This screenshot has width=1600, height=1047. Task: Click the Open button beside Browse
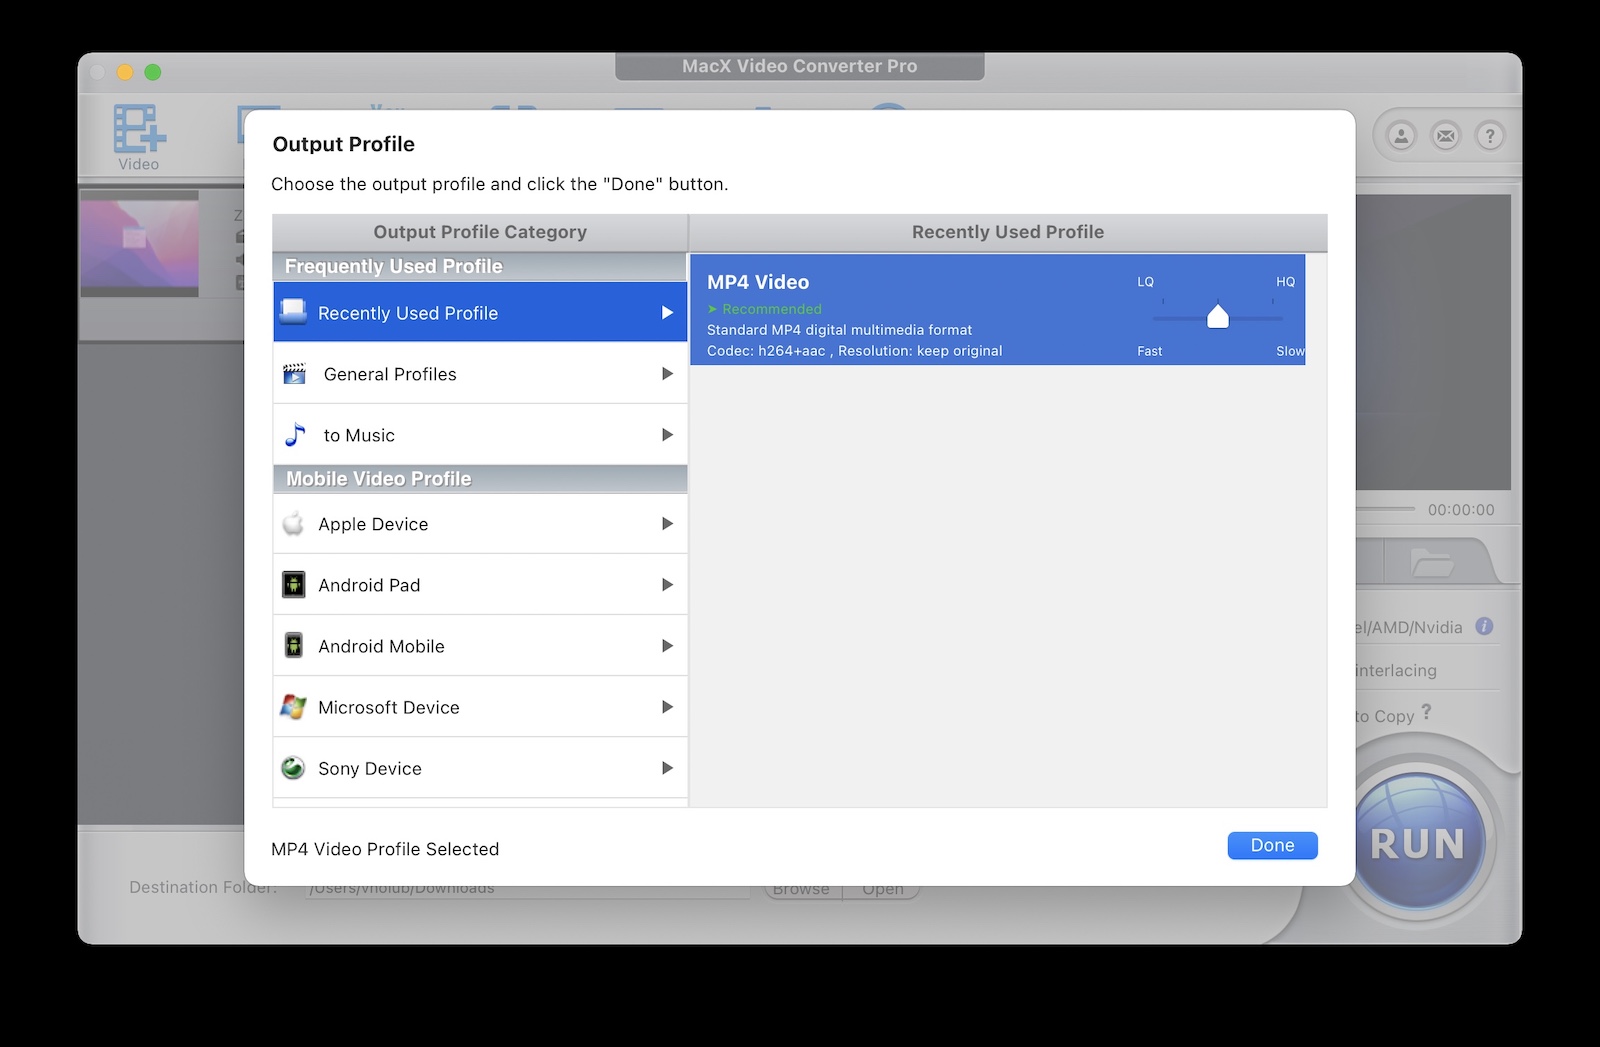[882, 889]
